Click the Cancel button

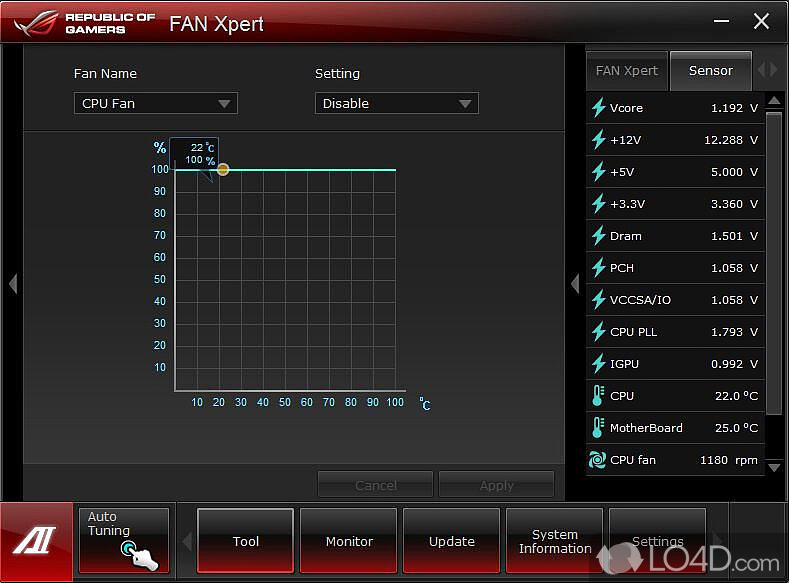coord(375,485)
